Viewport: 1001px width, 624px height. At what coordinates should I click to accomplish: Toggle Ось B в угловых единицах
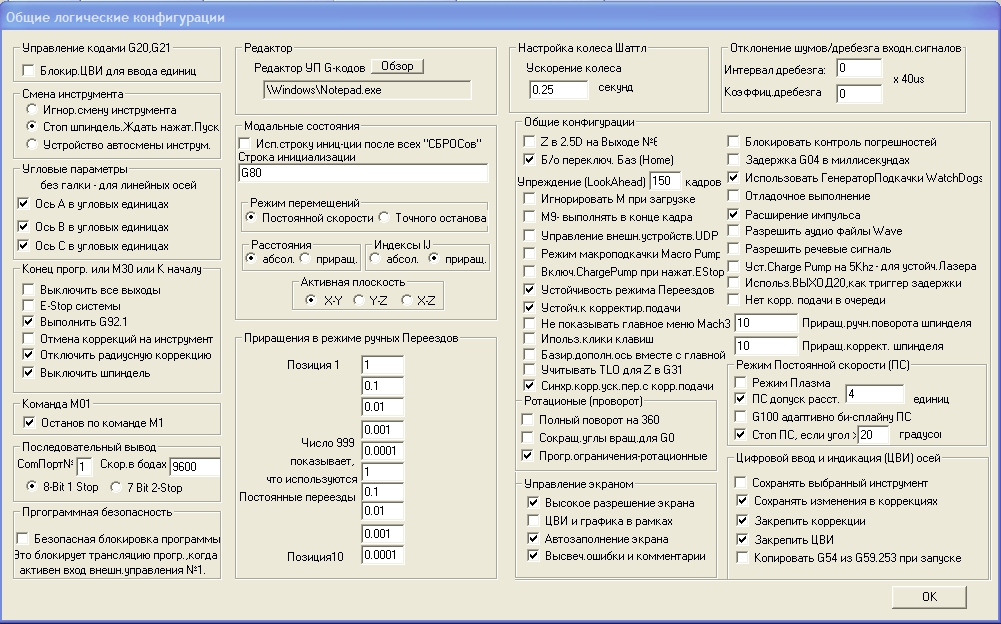click(x=24, y=227)
